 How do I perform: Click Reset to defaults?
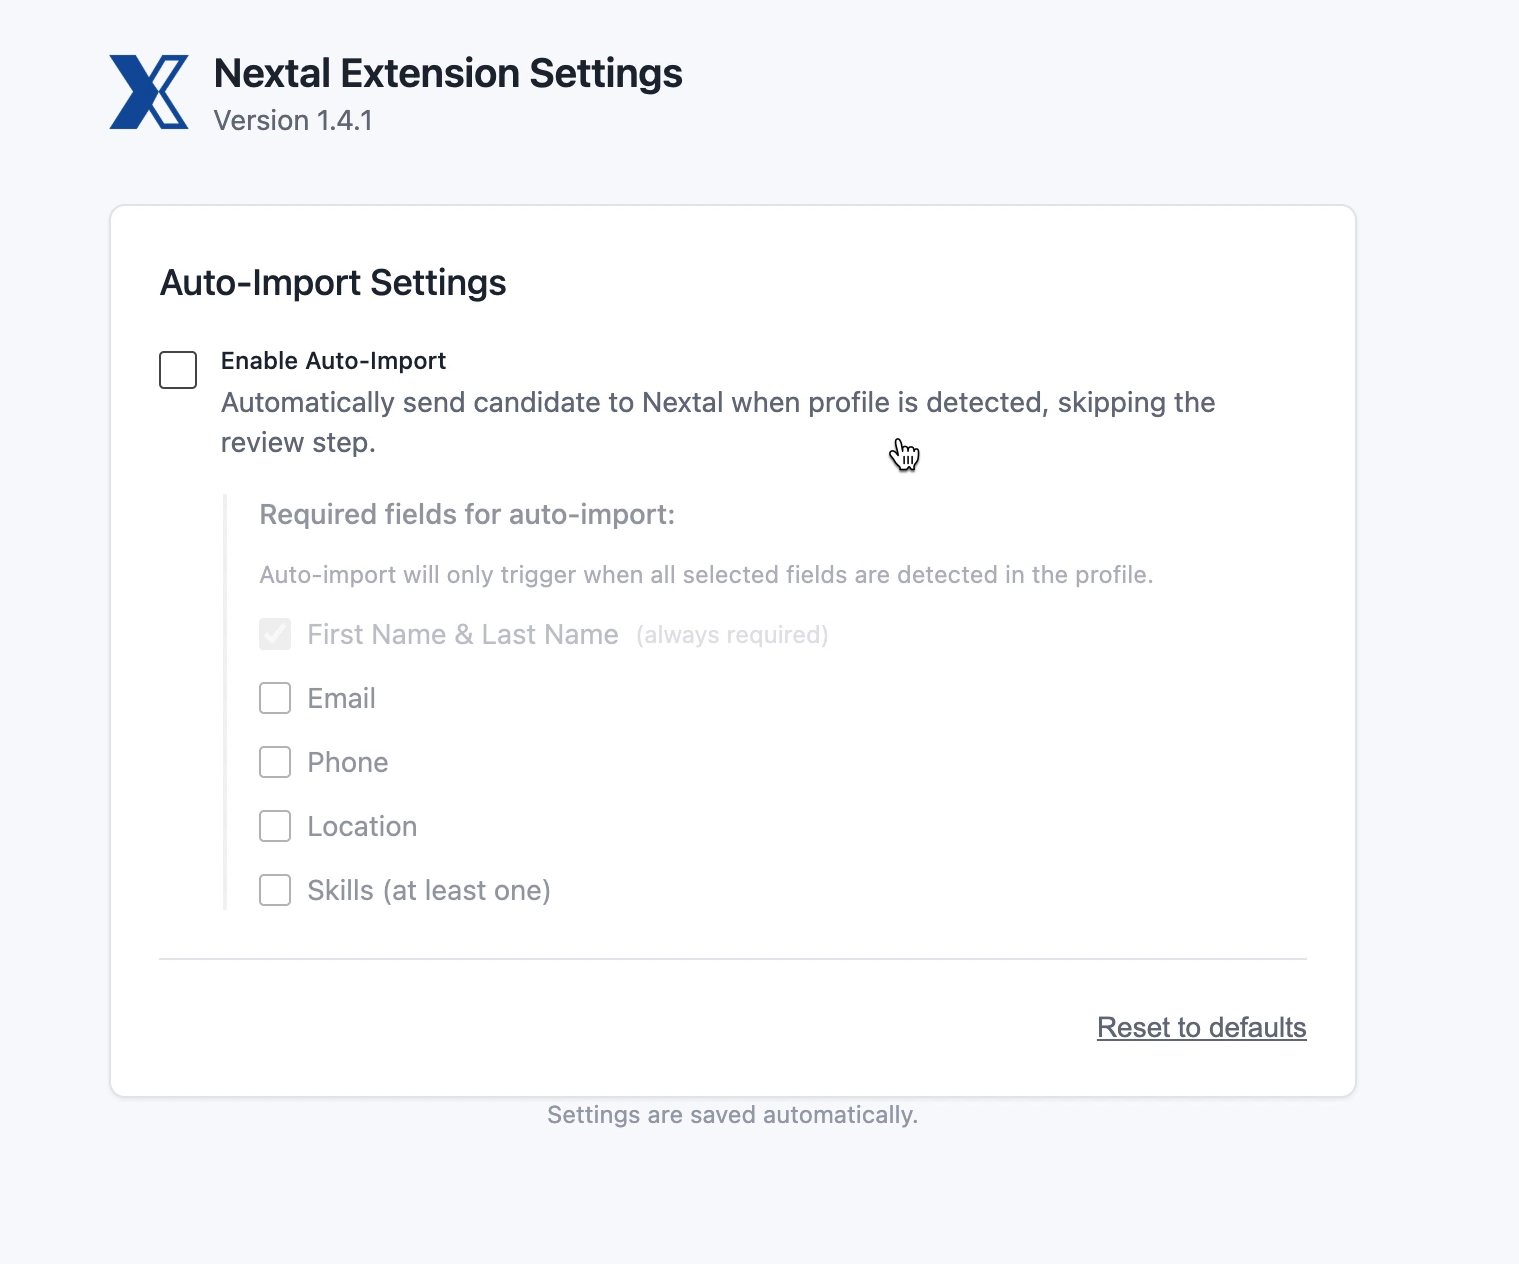click(1201, 1027)
